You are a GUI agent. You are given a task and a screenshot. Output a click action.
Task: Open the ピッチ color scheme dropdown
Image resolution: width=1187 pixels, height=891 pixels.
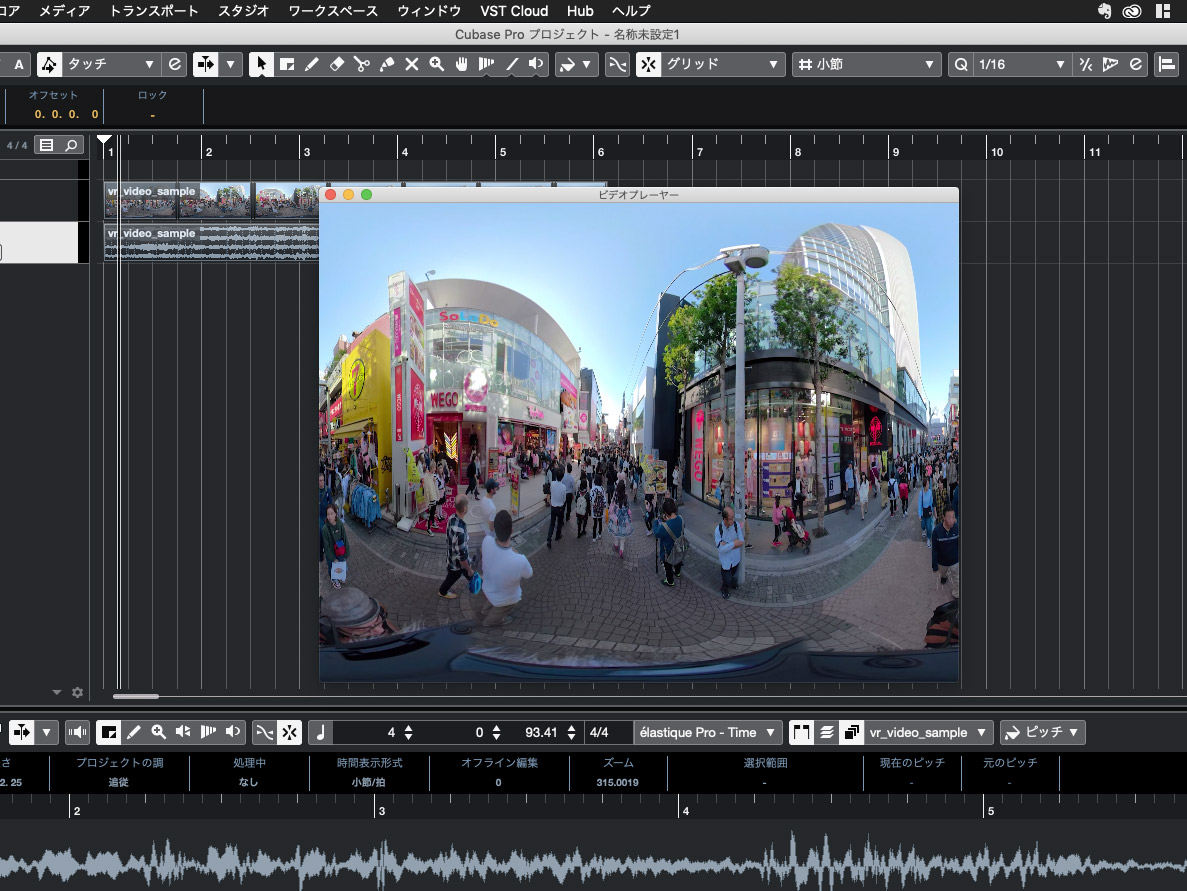point(1043,732)
